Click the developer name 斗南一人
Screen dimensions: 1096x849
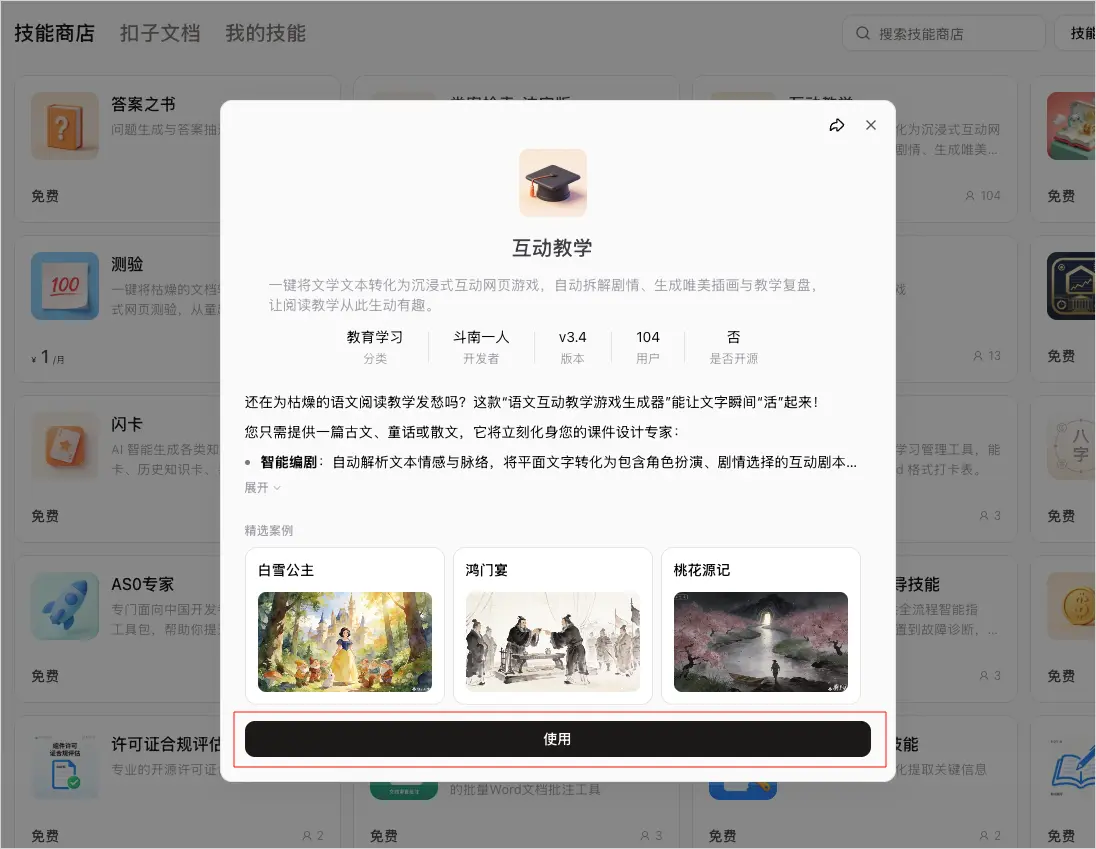pos(481,337)
